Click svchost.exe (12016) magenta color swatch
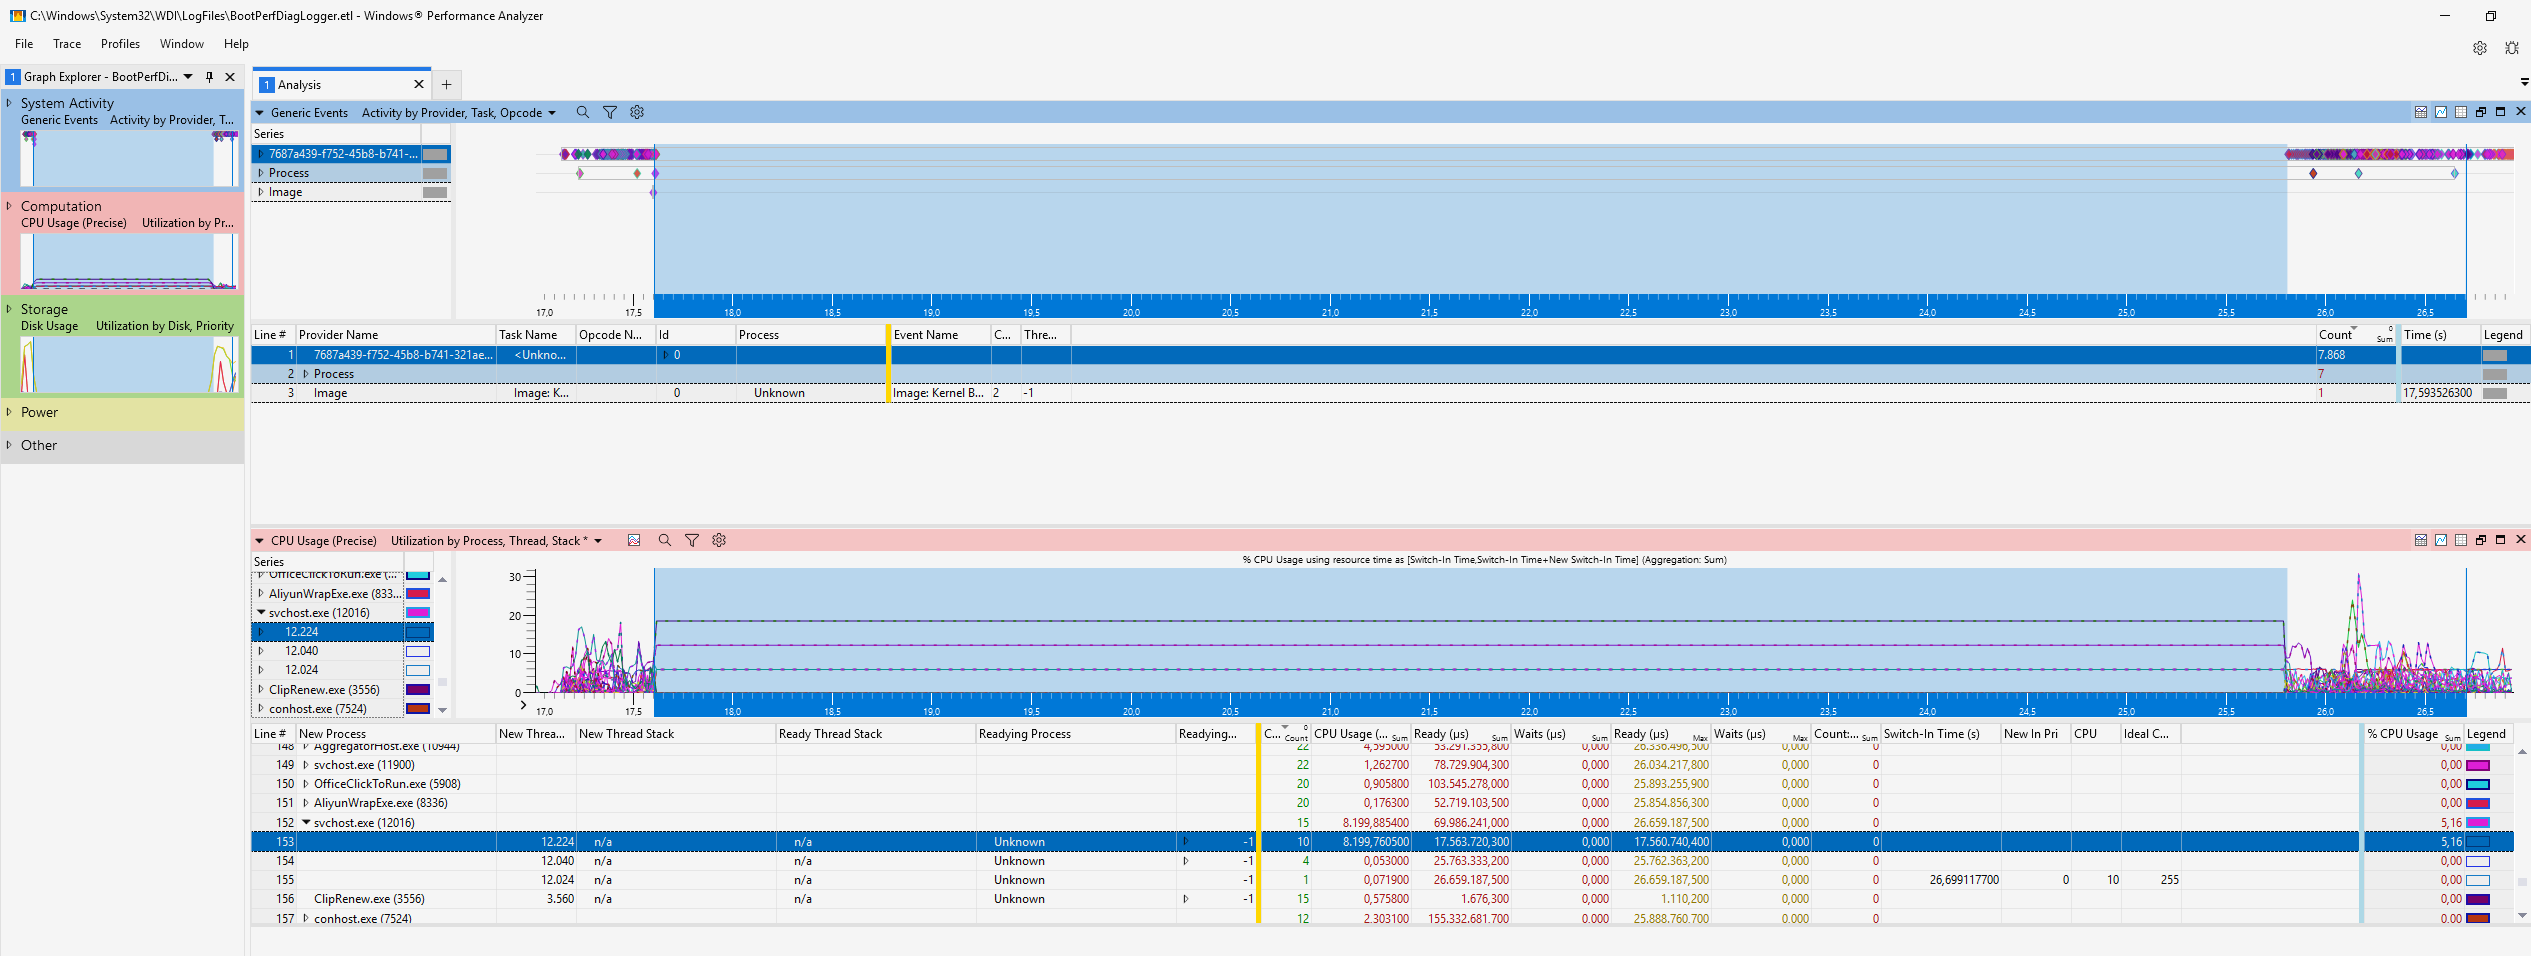The height and width of the screenshot is (956, 2531). point(418,613)
